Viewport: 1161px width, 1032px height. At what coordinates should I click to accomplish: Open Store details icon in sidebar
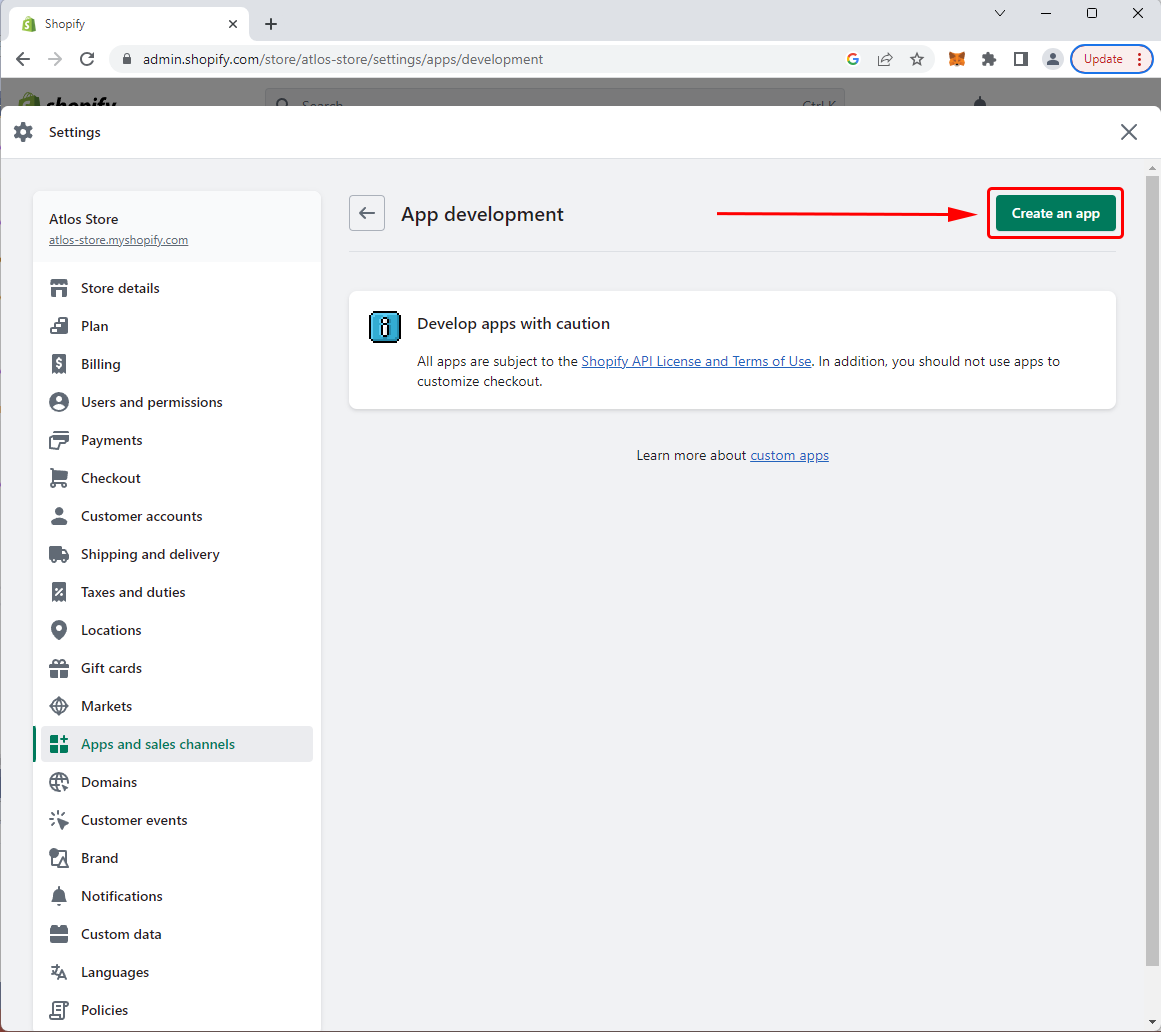[x=58, y=288]
